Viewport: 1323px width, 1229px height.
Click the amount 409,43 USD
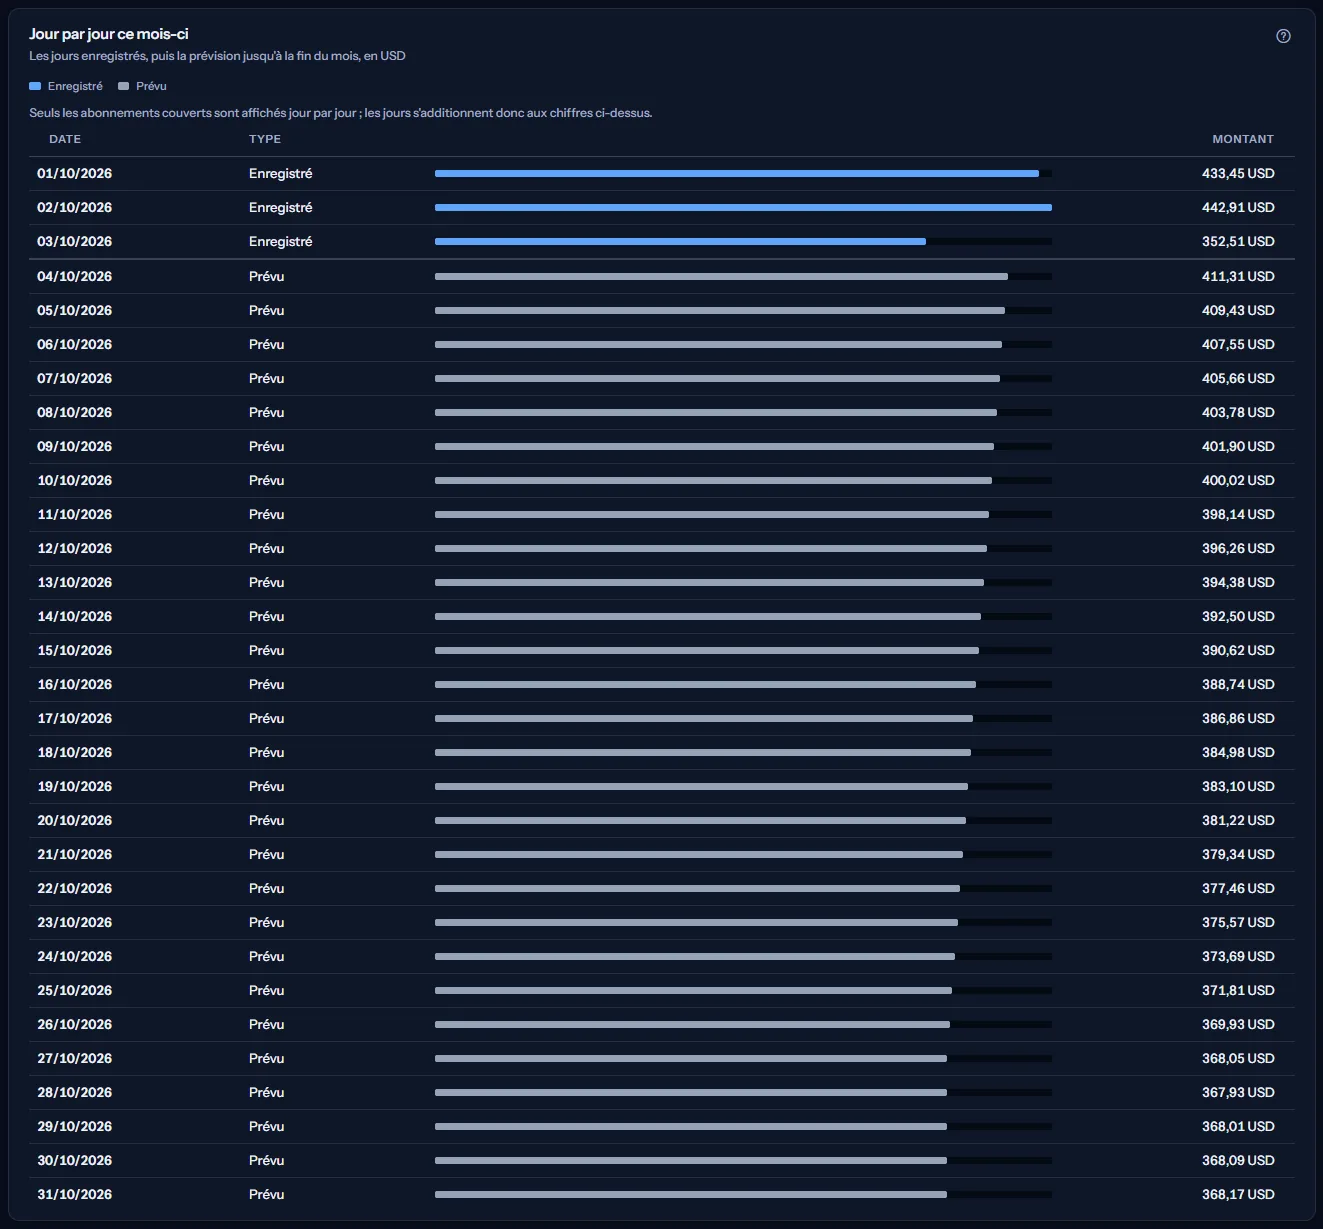(x=1238, y=310)
